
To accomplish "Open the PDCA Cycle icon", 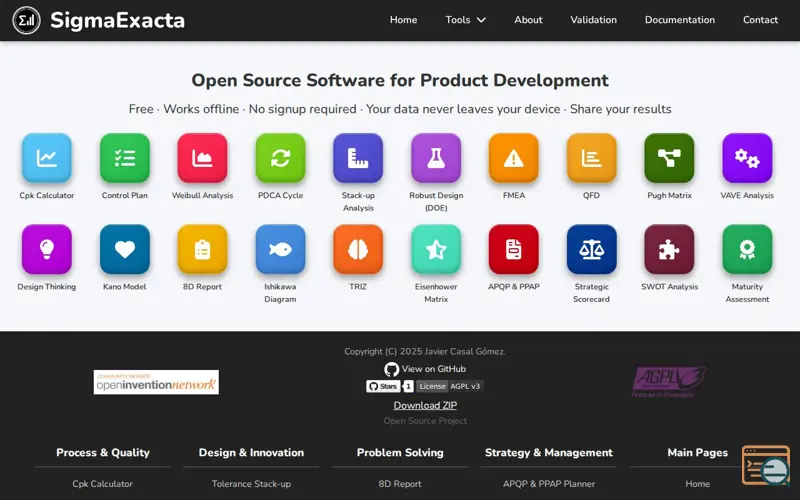I will pyautogui.click(x=280, y=158).
